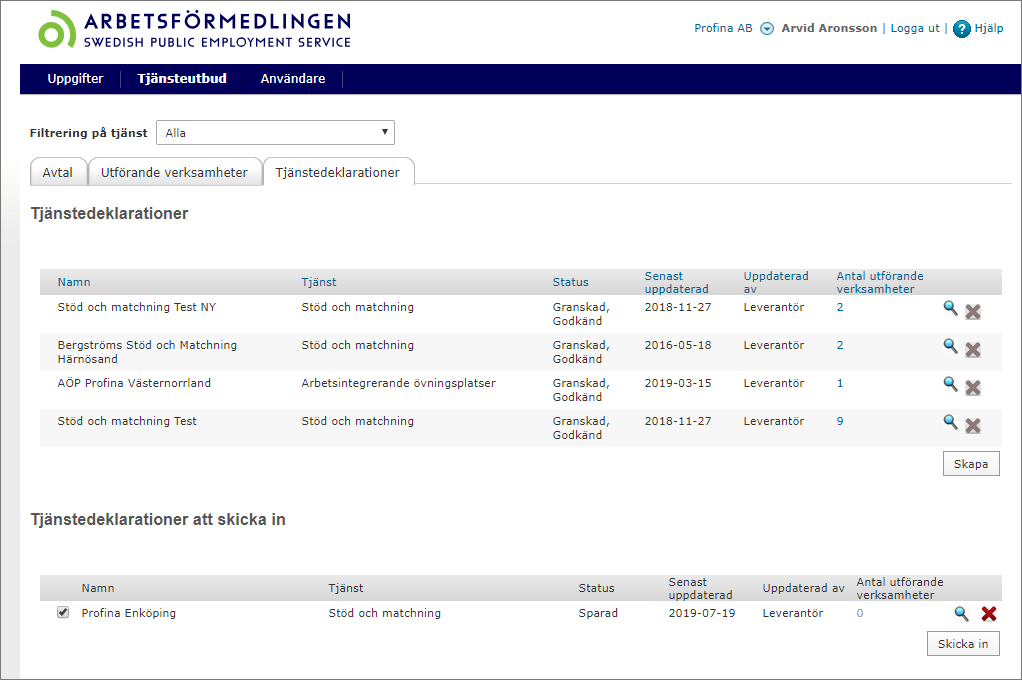Click delete X for AÖP Profina Västernorrland
This screenshot has width=1022, height=680.
[x=972, y=388]
